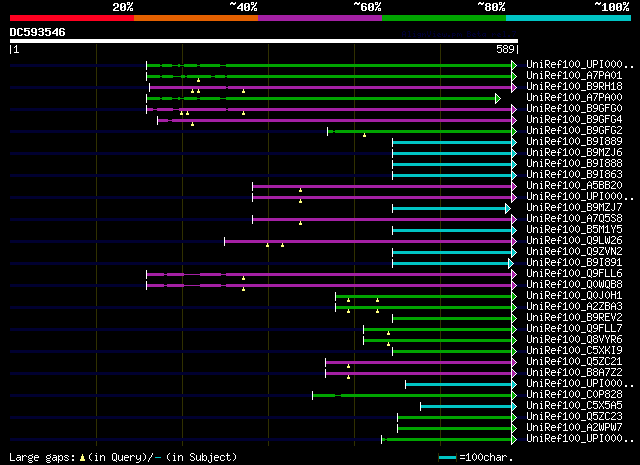The width and height of the screenshot is (640, 465).
Task: Click the 'Large gaps:' legend text
Action: [42, 458]
